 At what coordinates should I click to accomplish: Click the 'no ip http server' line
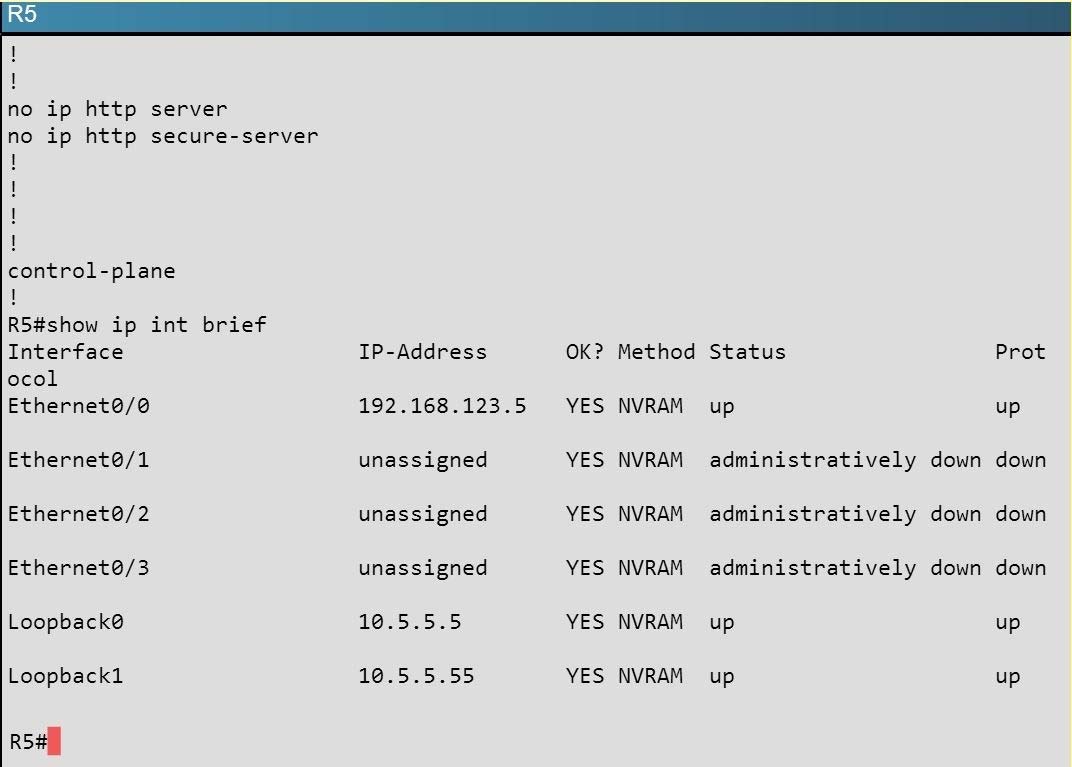point(118,109)
